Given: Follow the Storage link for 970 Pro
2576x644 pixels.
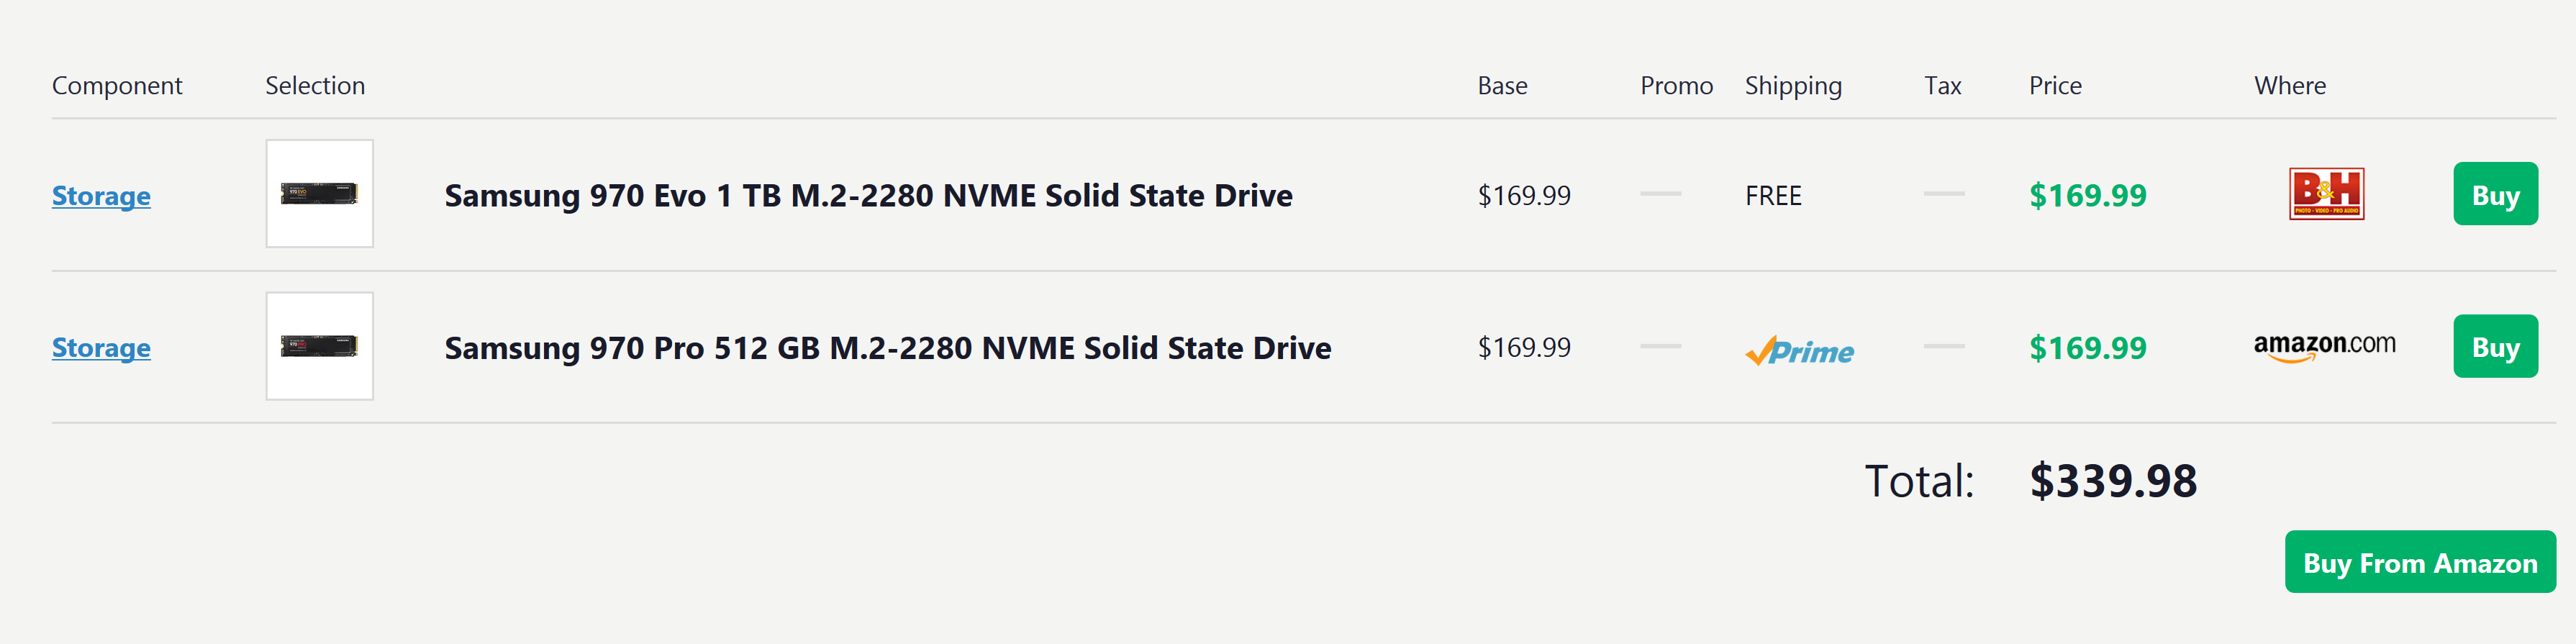Looking at the screenshot, I should (x=101, y=348).
